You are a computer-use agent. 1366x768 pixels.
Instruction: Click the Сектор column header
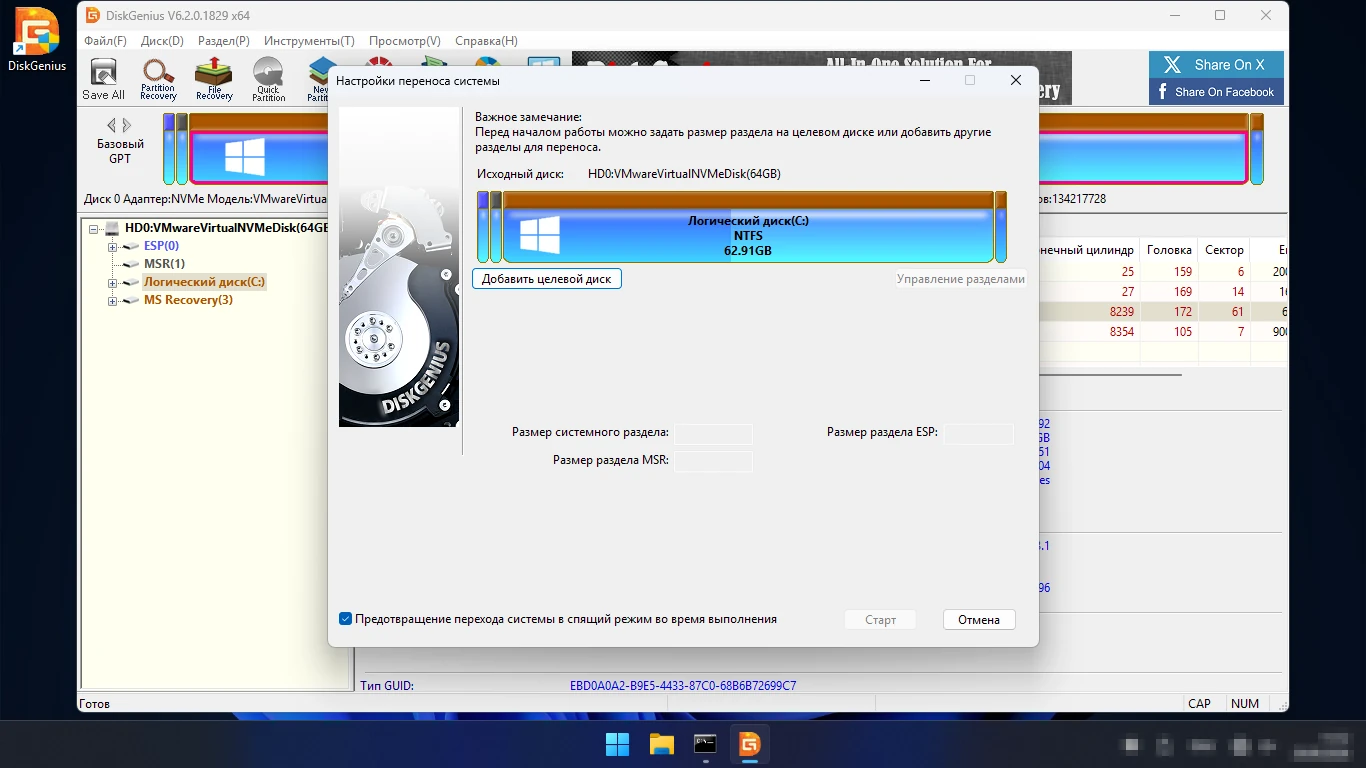[1224, 250]
